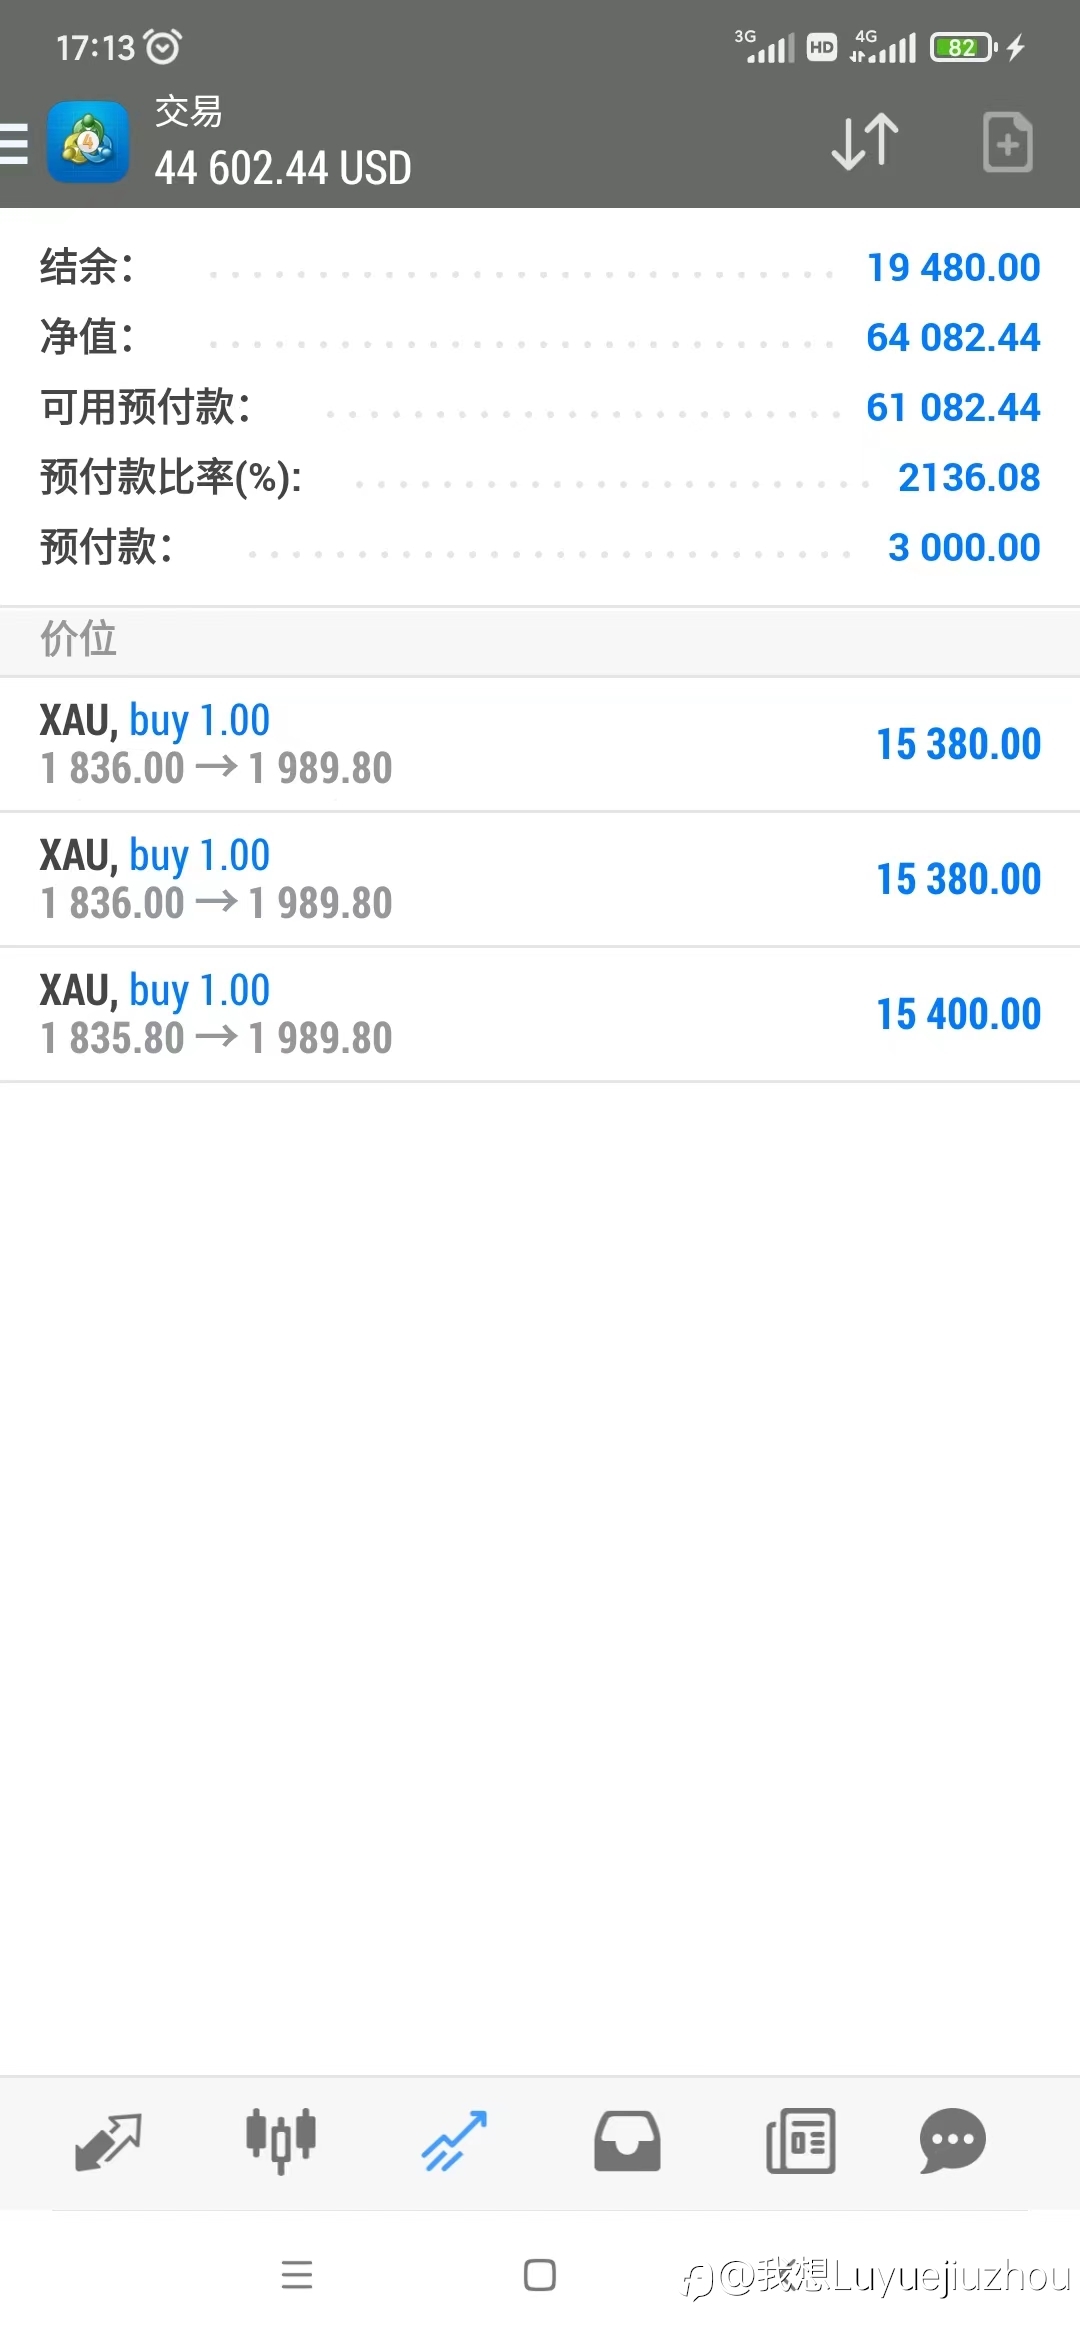Open the History inbox tray tab
The width and height of the screenshot is (1080, 2340).
pyautogui.click(x=627, y=2141)
